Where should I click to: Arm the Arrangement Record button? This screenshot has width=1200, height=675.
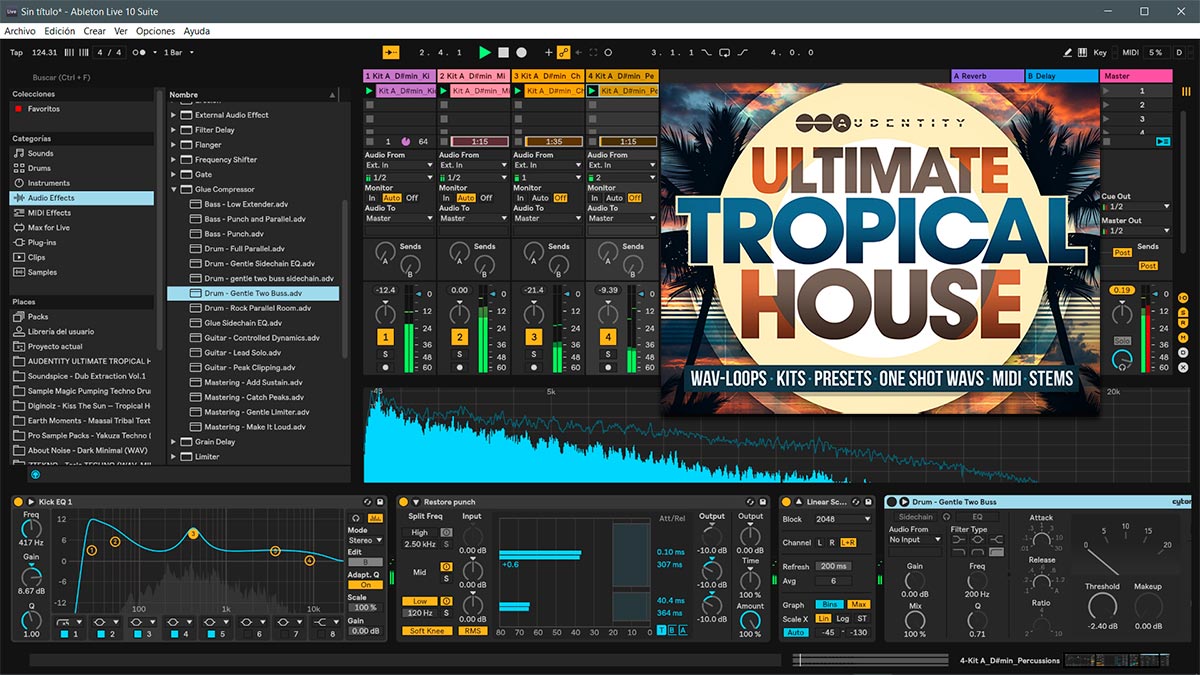click(x=521, y=52)
